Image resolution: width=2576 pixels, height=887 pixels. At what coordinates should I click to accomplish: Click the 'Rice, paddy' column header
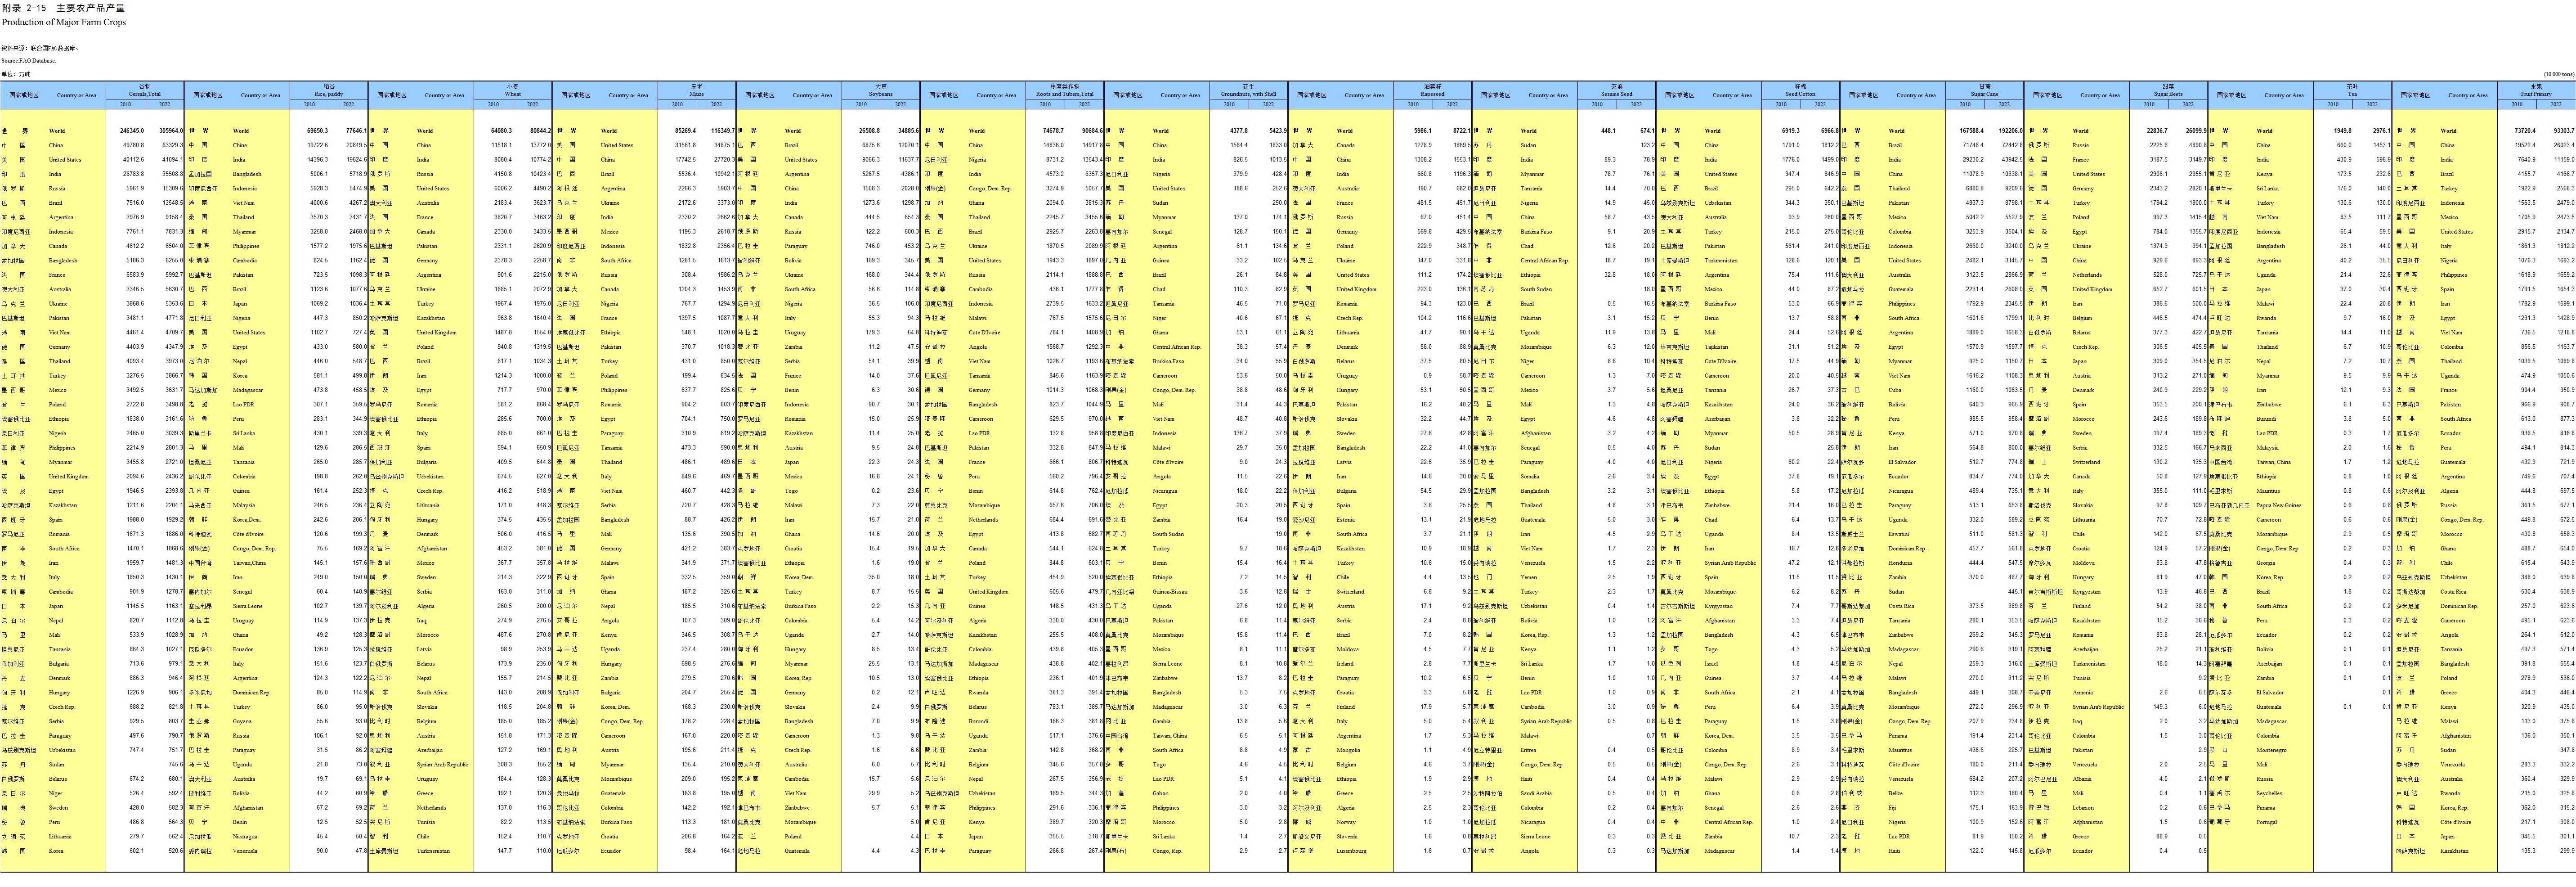click(329, 94)
